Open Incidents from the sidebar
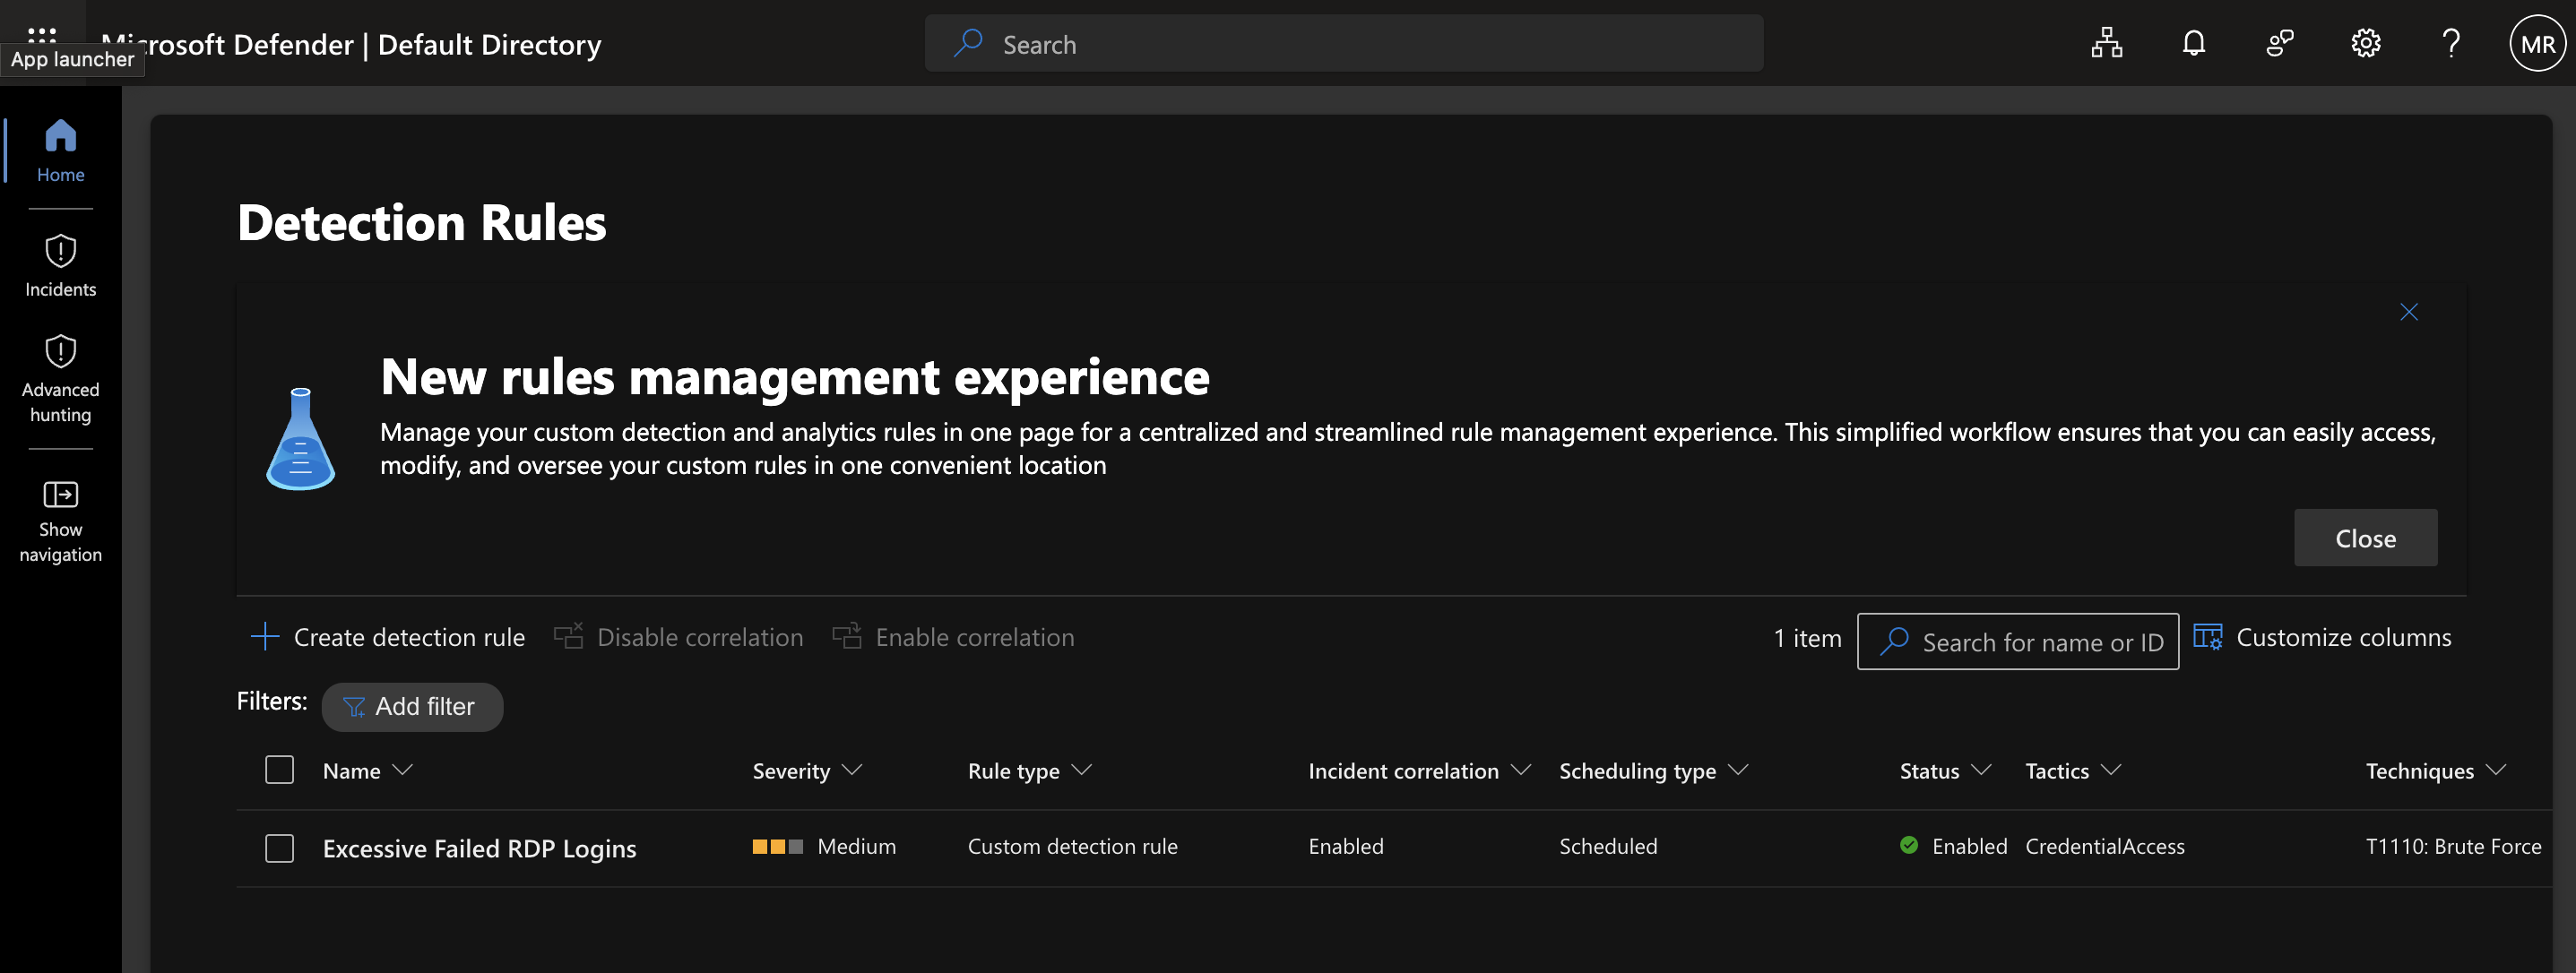The width and height of the screenshot is (2576, 973). (60, 265)
